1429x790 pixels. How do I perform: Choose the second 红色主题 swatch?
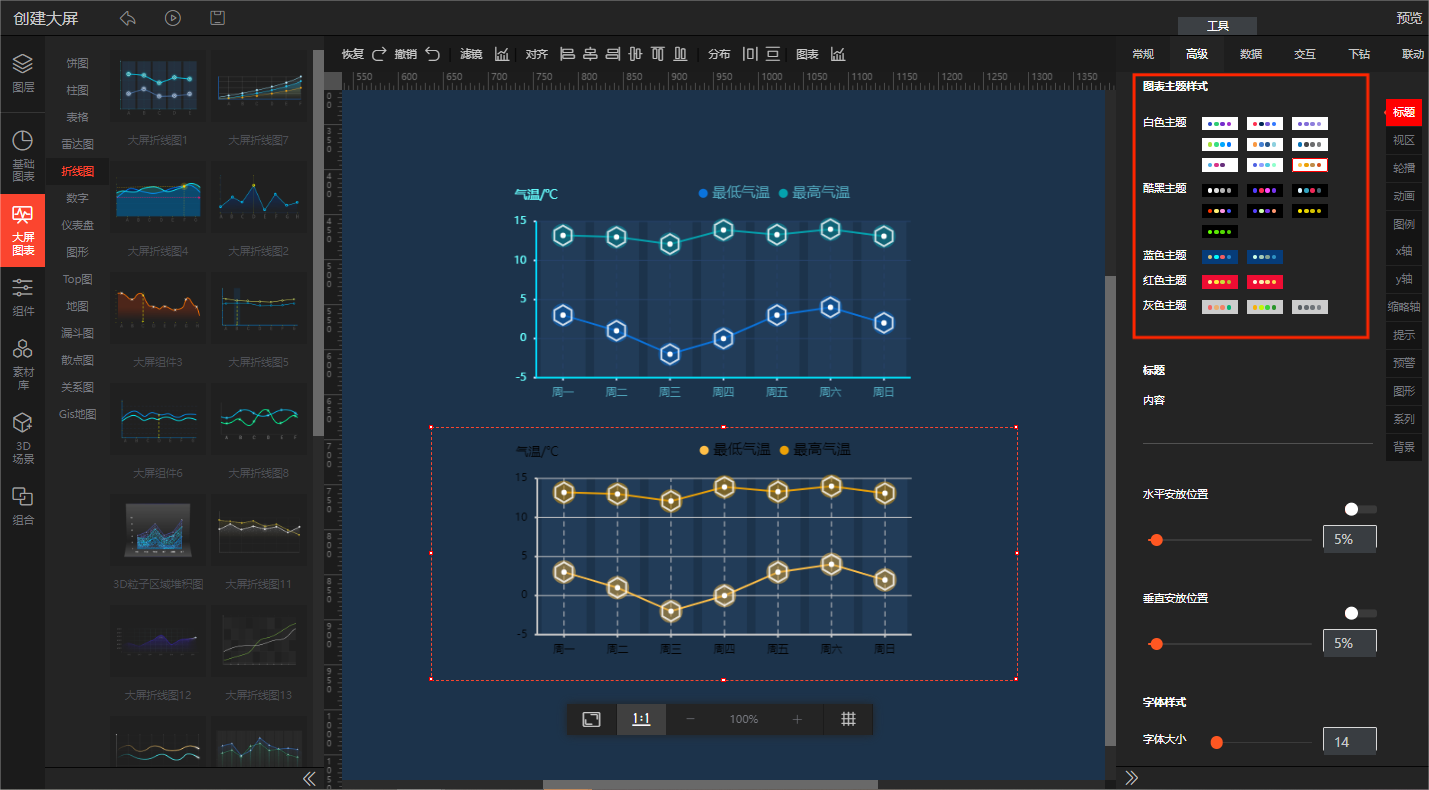(x=1265, y=282)
